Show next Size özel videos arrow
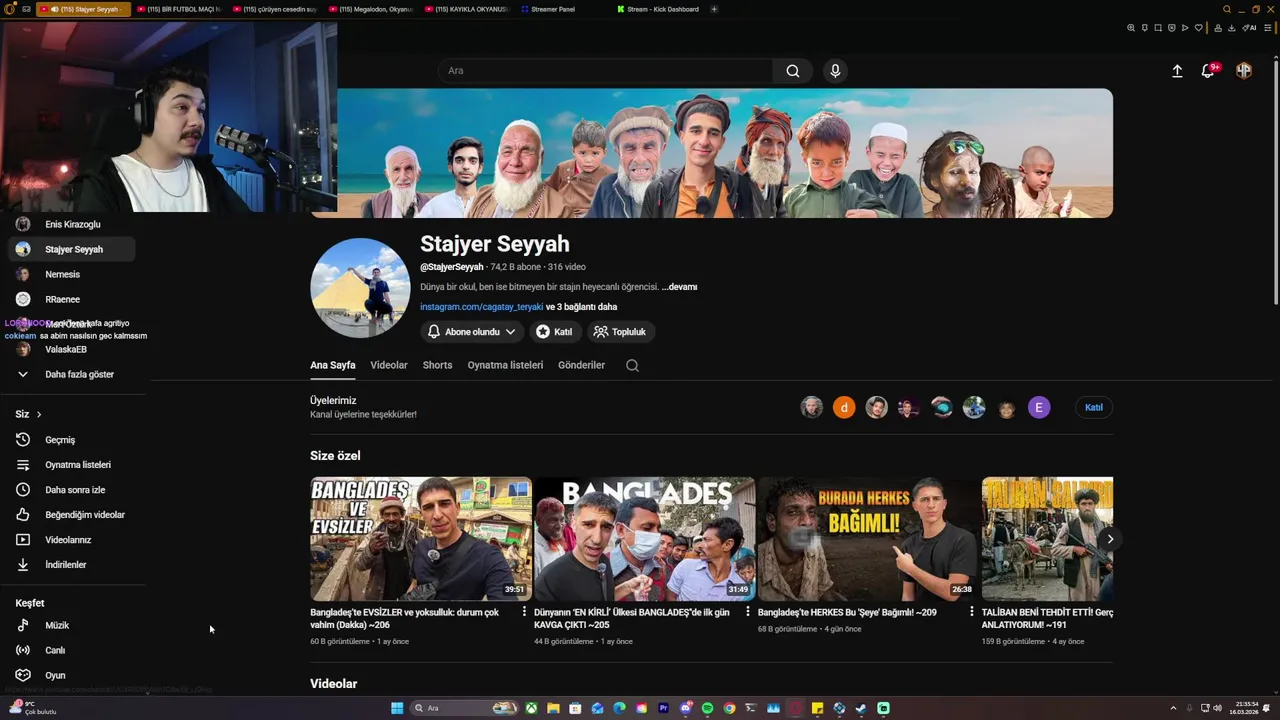This screenshot has height=720, width=1280. point(1110,539)
